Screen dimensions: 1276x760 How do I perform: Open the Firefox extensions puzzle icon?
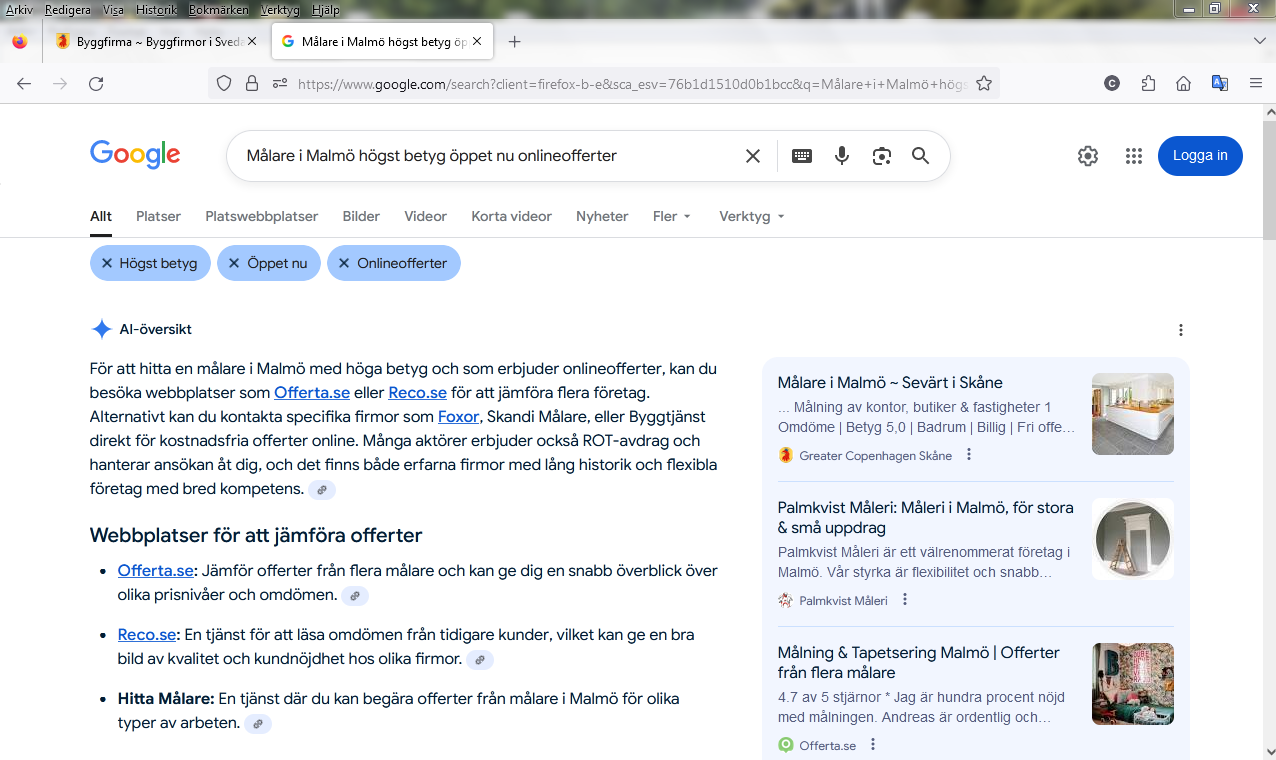(x=1148, y=84)
